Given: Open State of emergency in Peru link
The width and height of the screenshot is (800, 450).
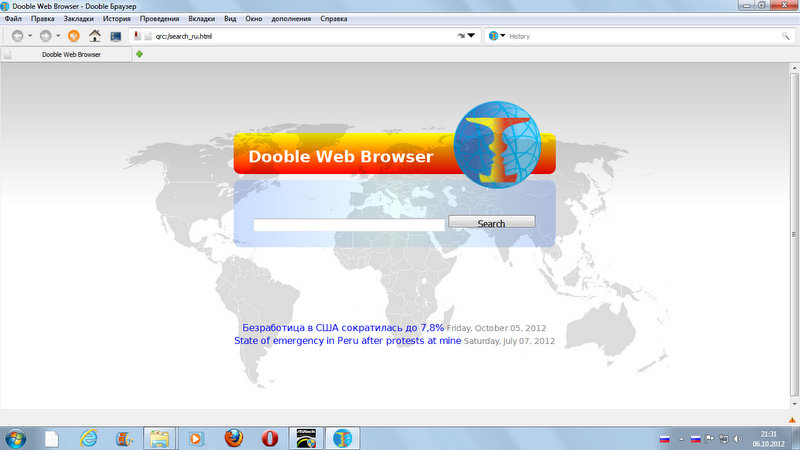Looking at the screenshot, I should pyautogui.click(x=347, y=340).
